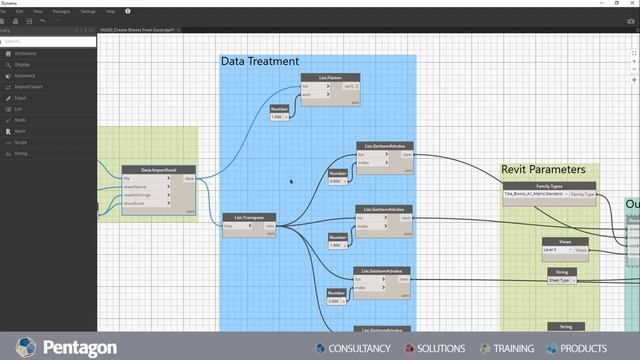Click the Revit category R icon
The height and width of the screenshot is (360, 640).
(8, 131)
